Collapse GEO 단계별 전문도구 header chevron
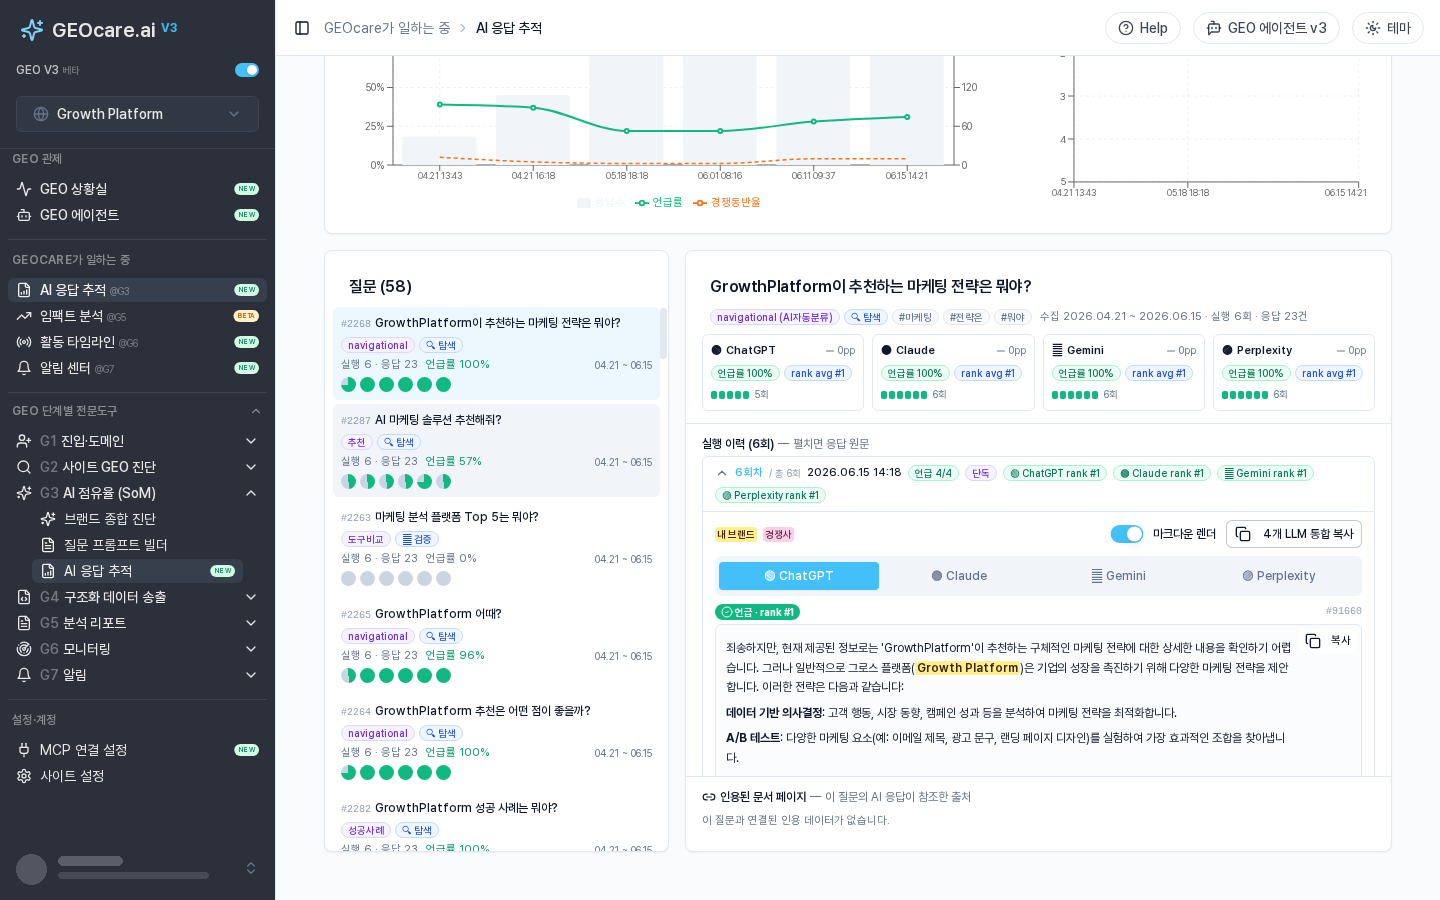 coord(256,411)
